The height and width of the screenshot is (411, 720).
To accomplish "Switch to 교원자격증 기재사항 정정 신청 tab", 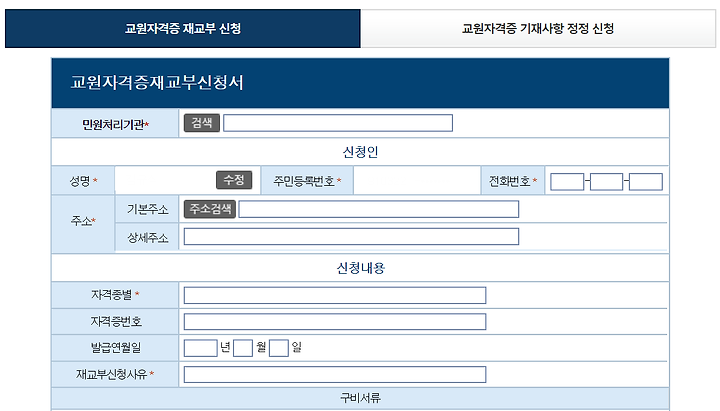I will click(538, 28).
